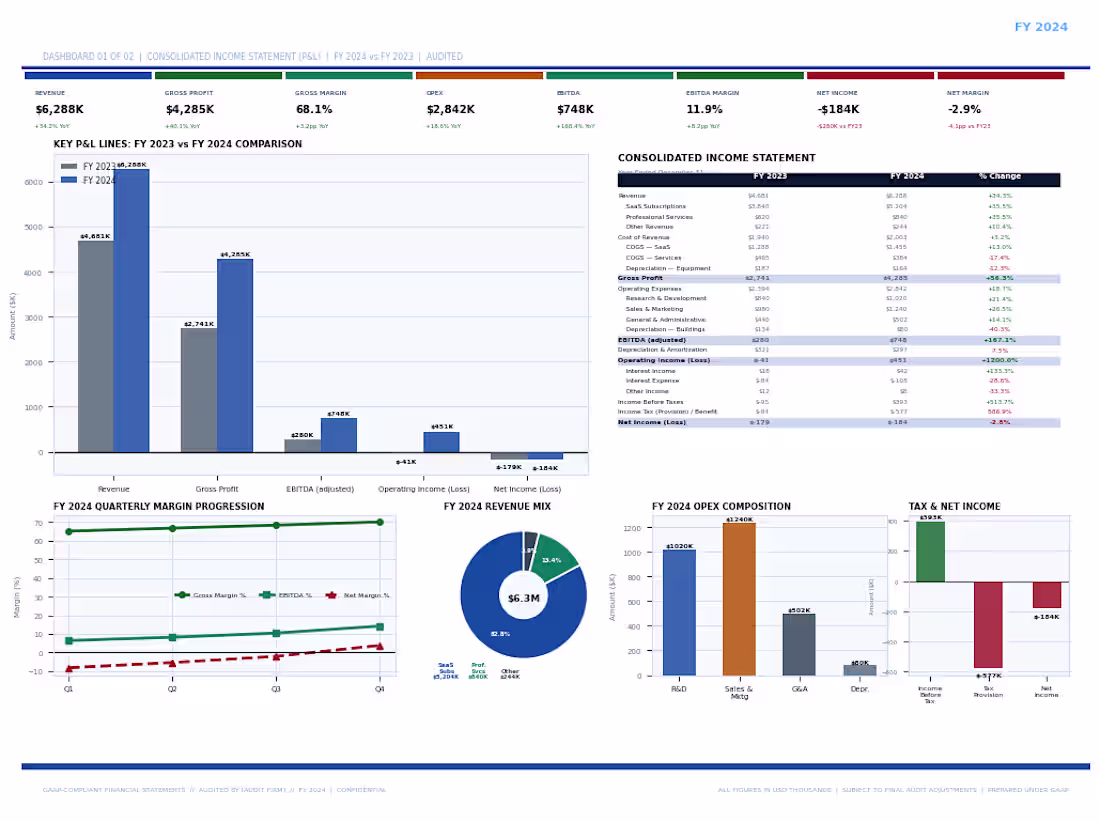
Task: Click the Q4 data point on the Gross Margin line
Action: pyautogui.click(x=380, y=522)
